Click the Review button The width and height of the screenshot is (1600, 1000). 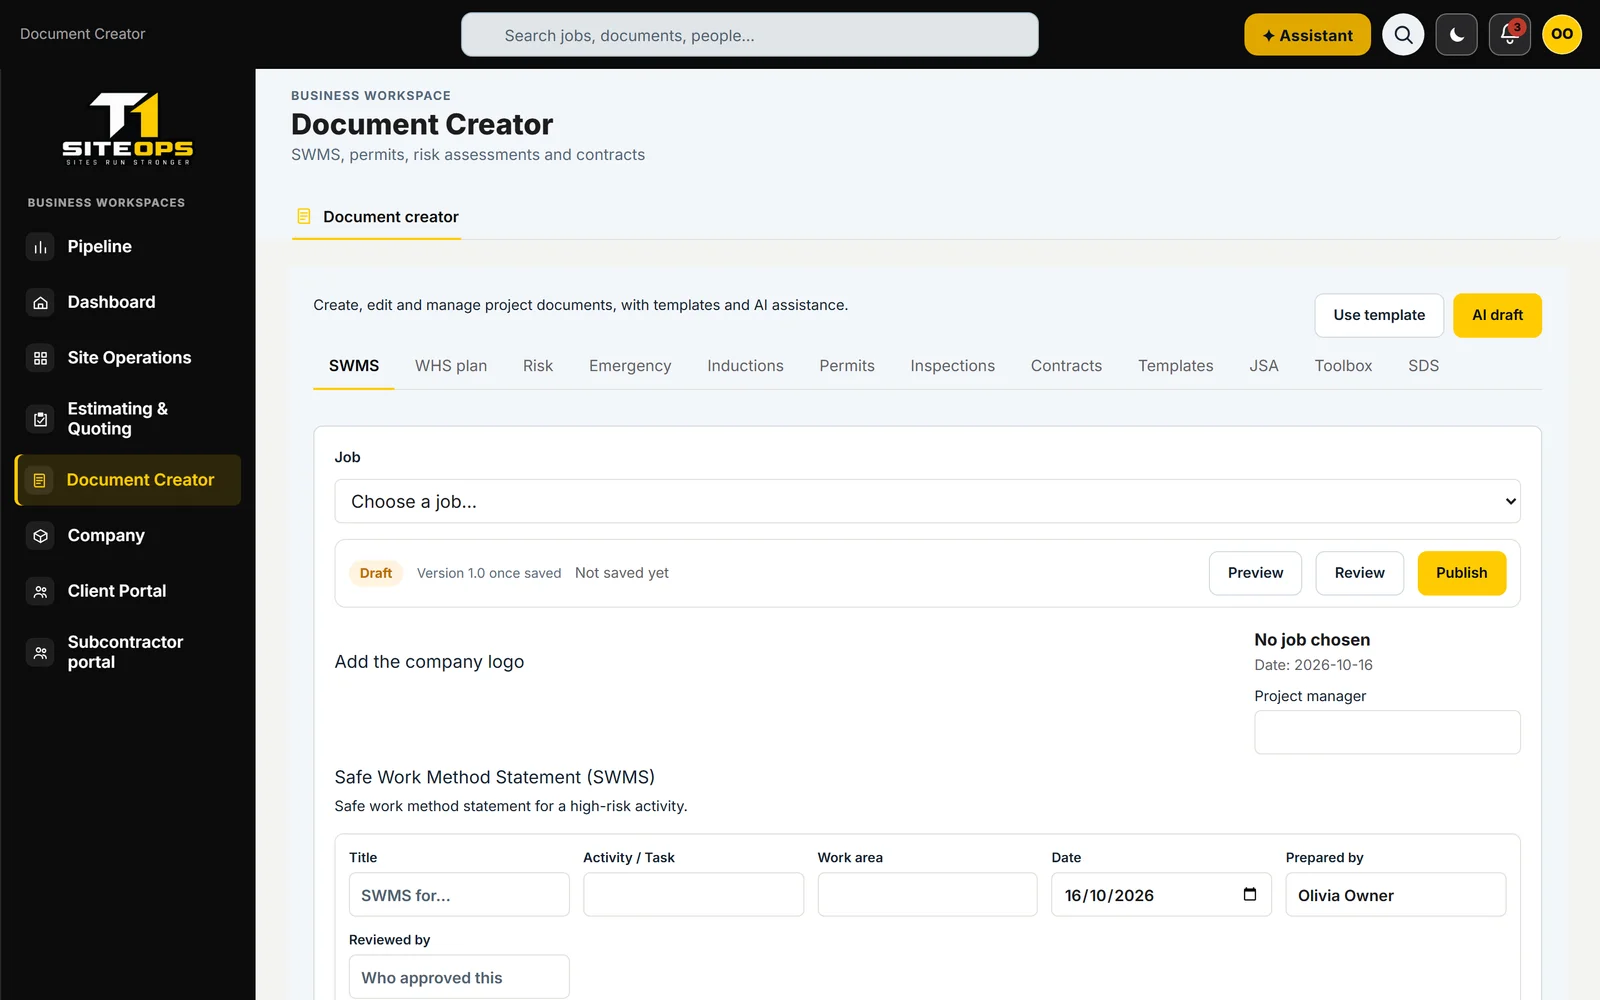click(1359, 573)
